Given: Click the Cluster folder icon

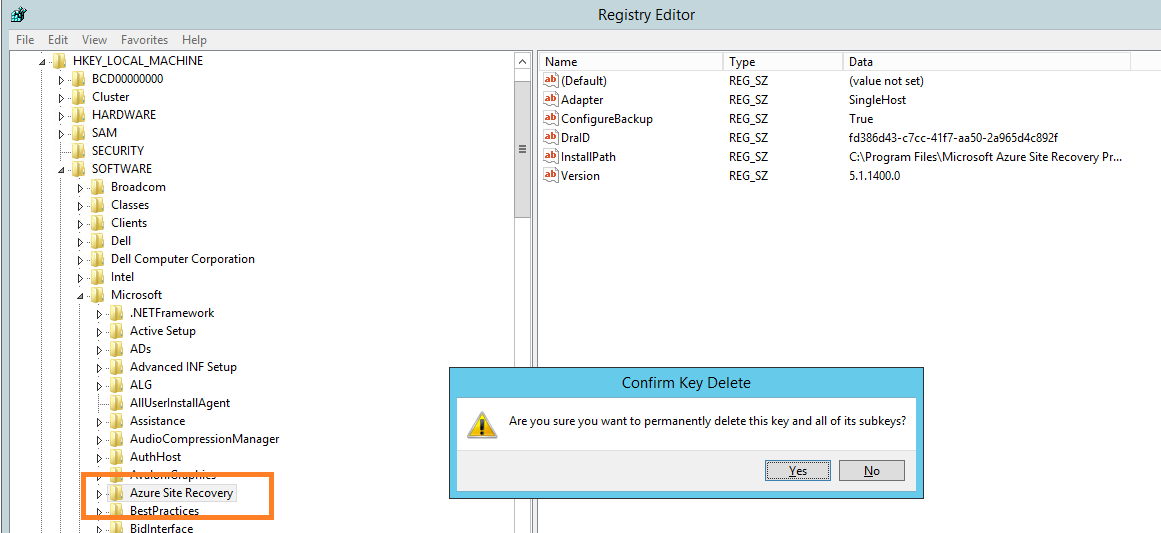Looking at the screenshot, I should coord(78,96).
